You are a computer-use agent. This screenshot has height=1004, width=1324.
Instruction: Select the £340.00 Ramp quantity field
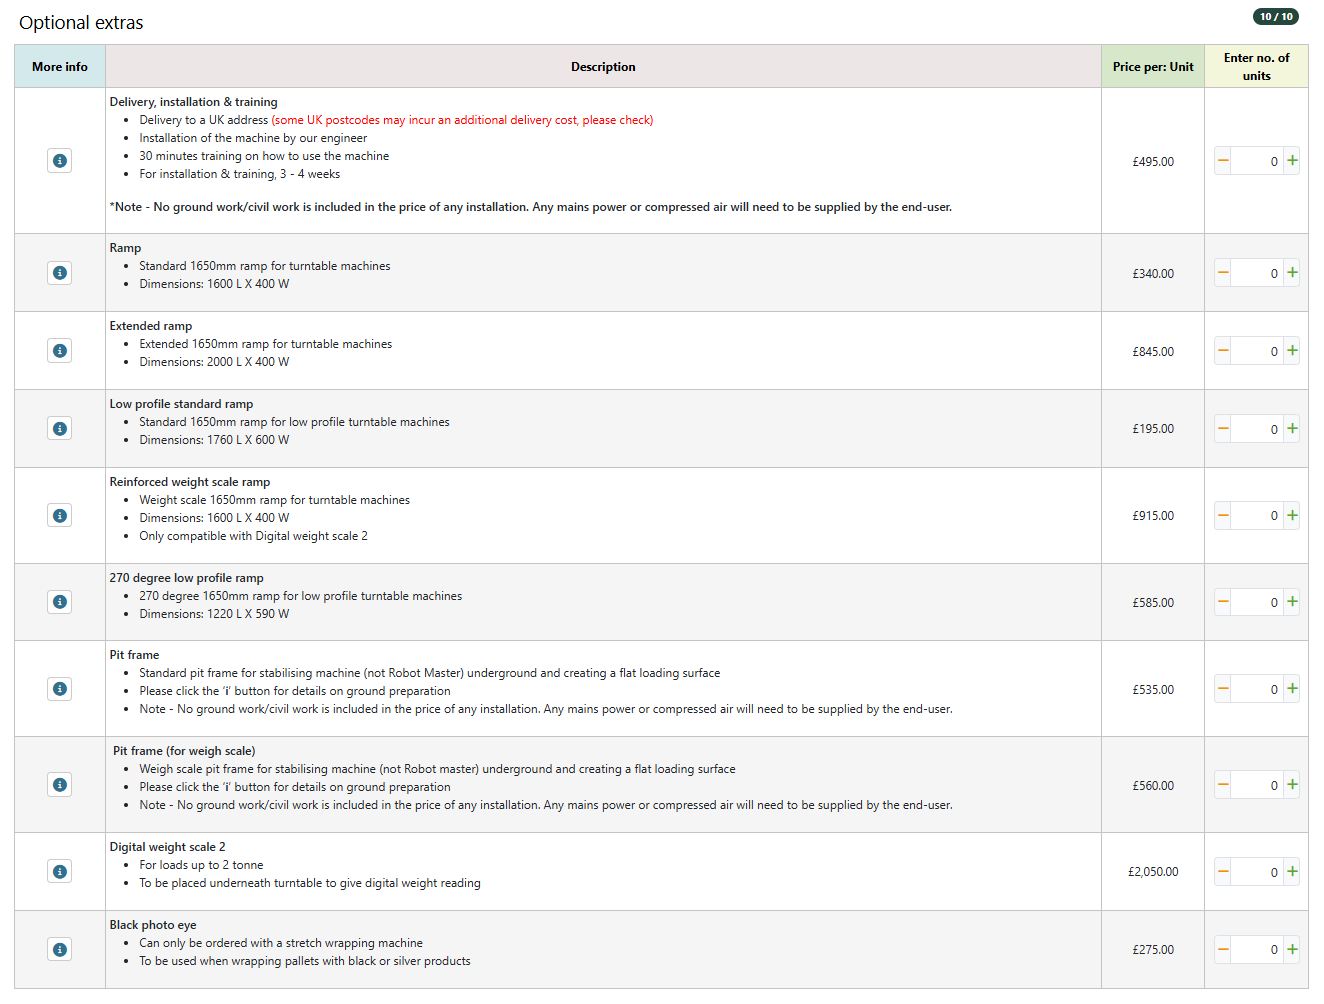(x=1257, y=273)
